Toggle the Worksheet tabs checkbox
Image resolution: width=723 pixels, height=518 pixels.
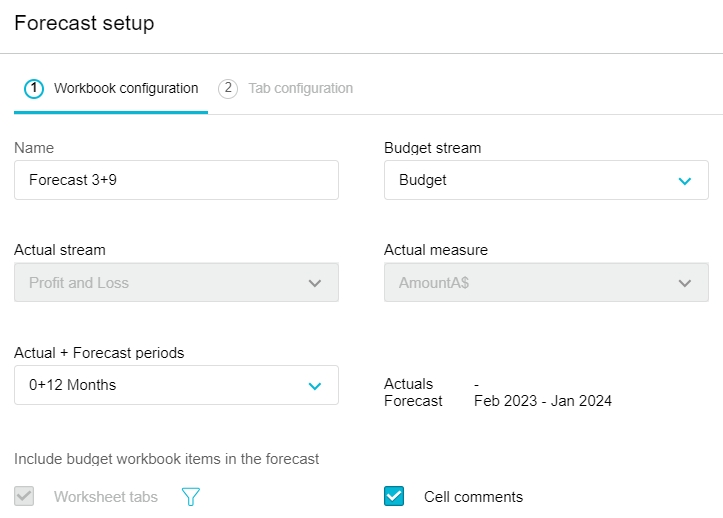(25, 496)
